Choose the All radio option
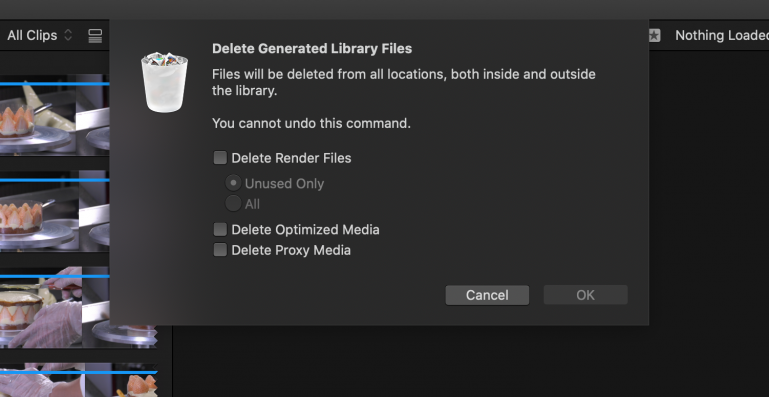Screen dimensions: 769x397 [x=233, y=204]
